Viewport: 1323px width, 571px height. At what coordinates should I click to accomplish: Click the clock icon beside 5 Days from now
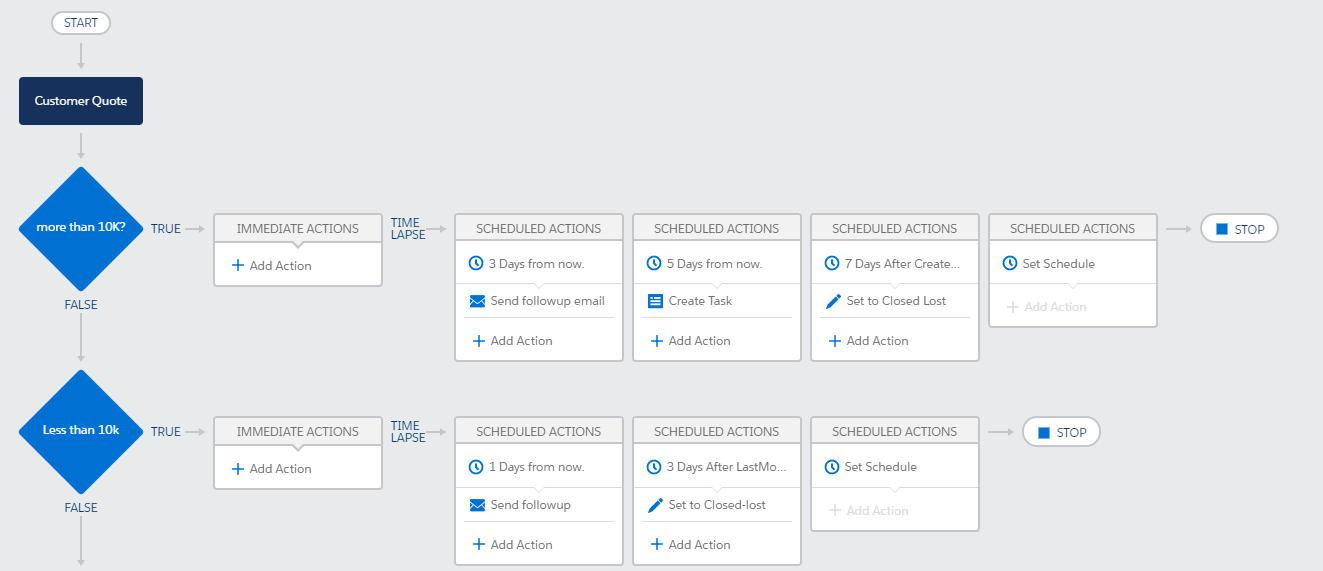coord(654,264)
